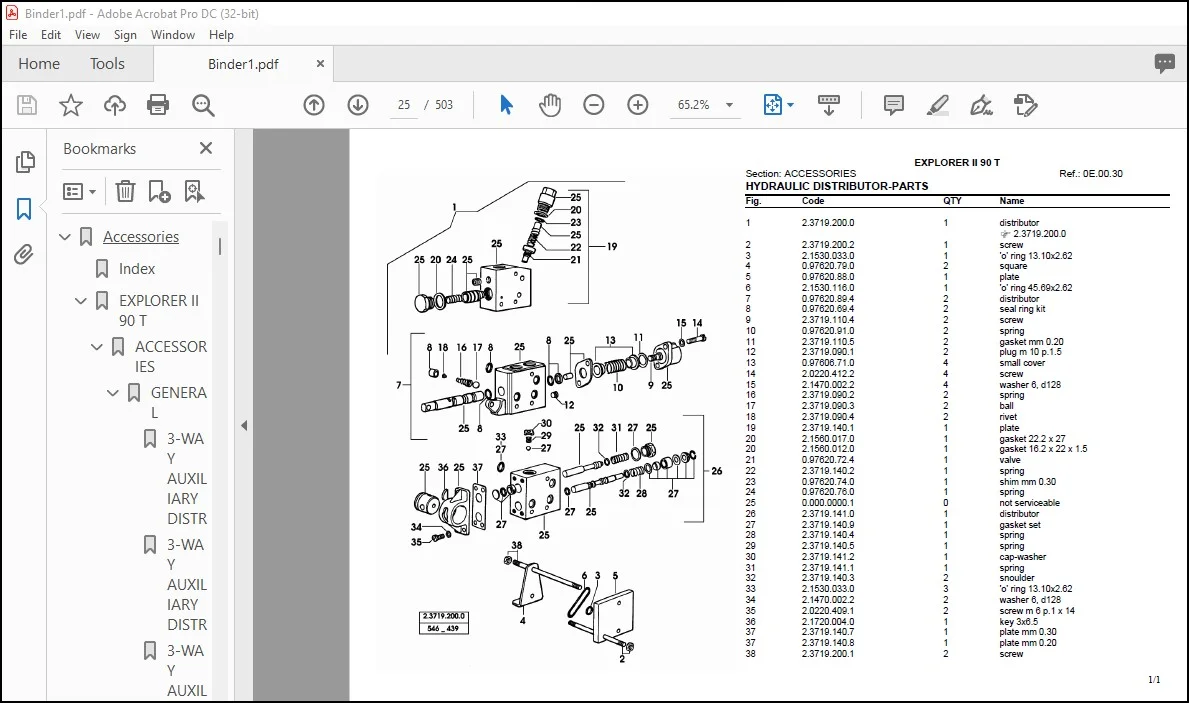
Task: Zoom in with plus icon
Action: [x=638, y=105]
